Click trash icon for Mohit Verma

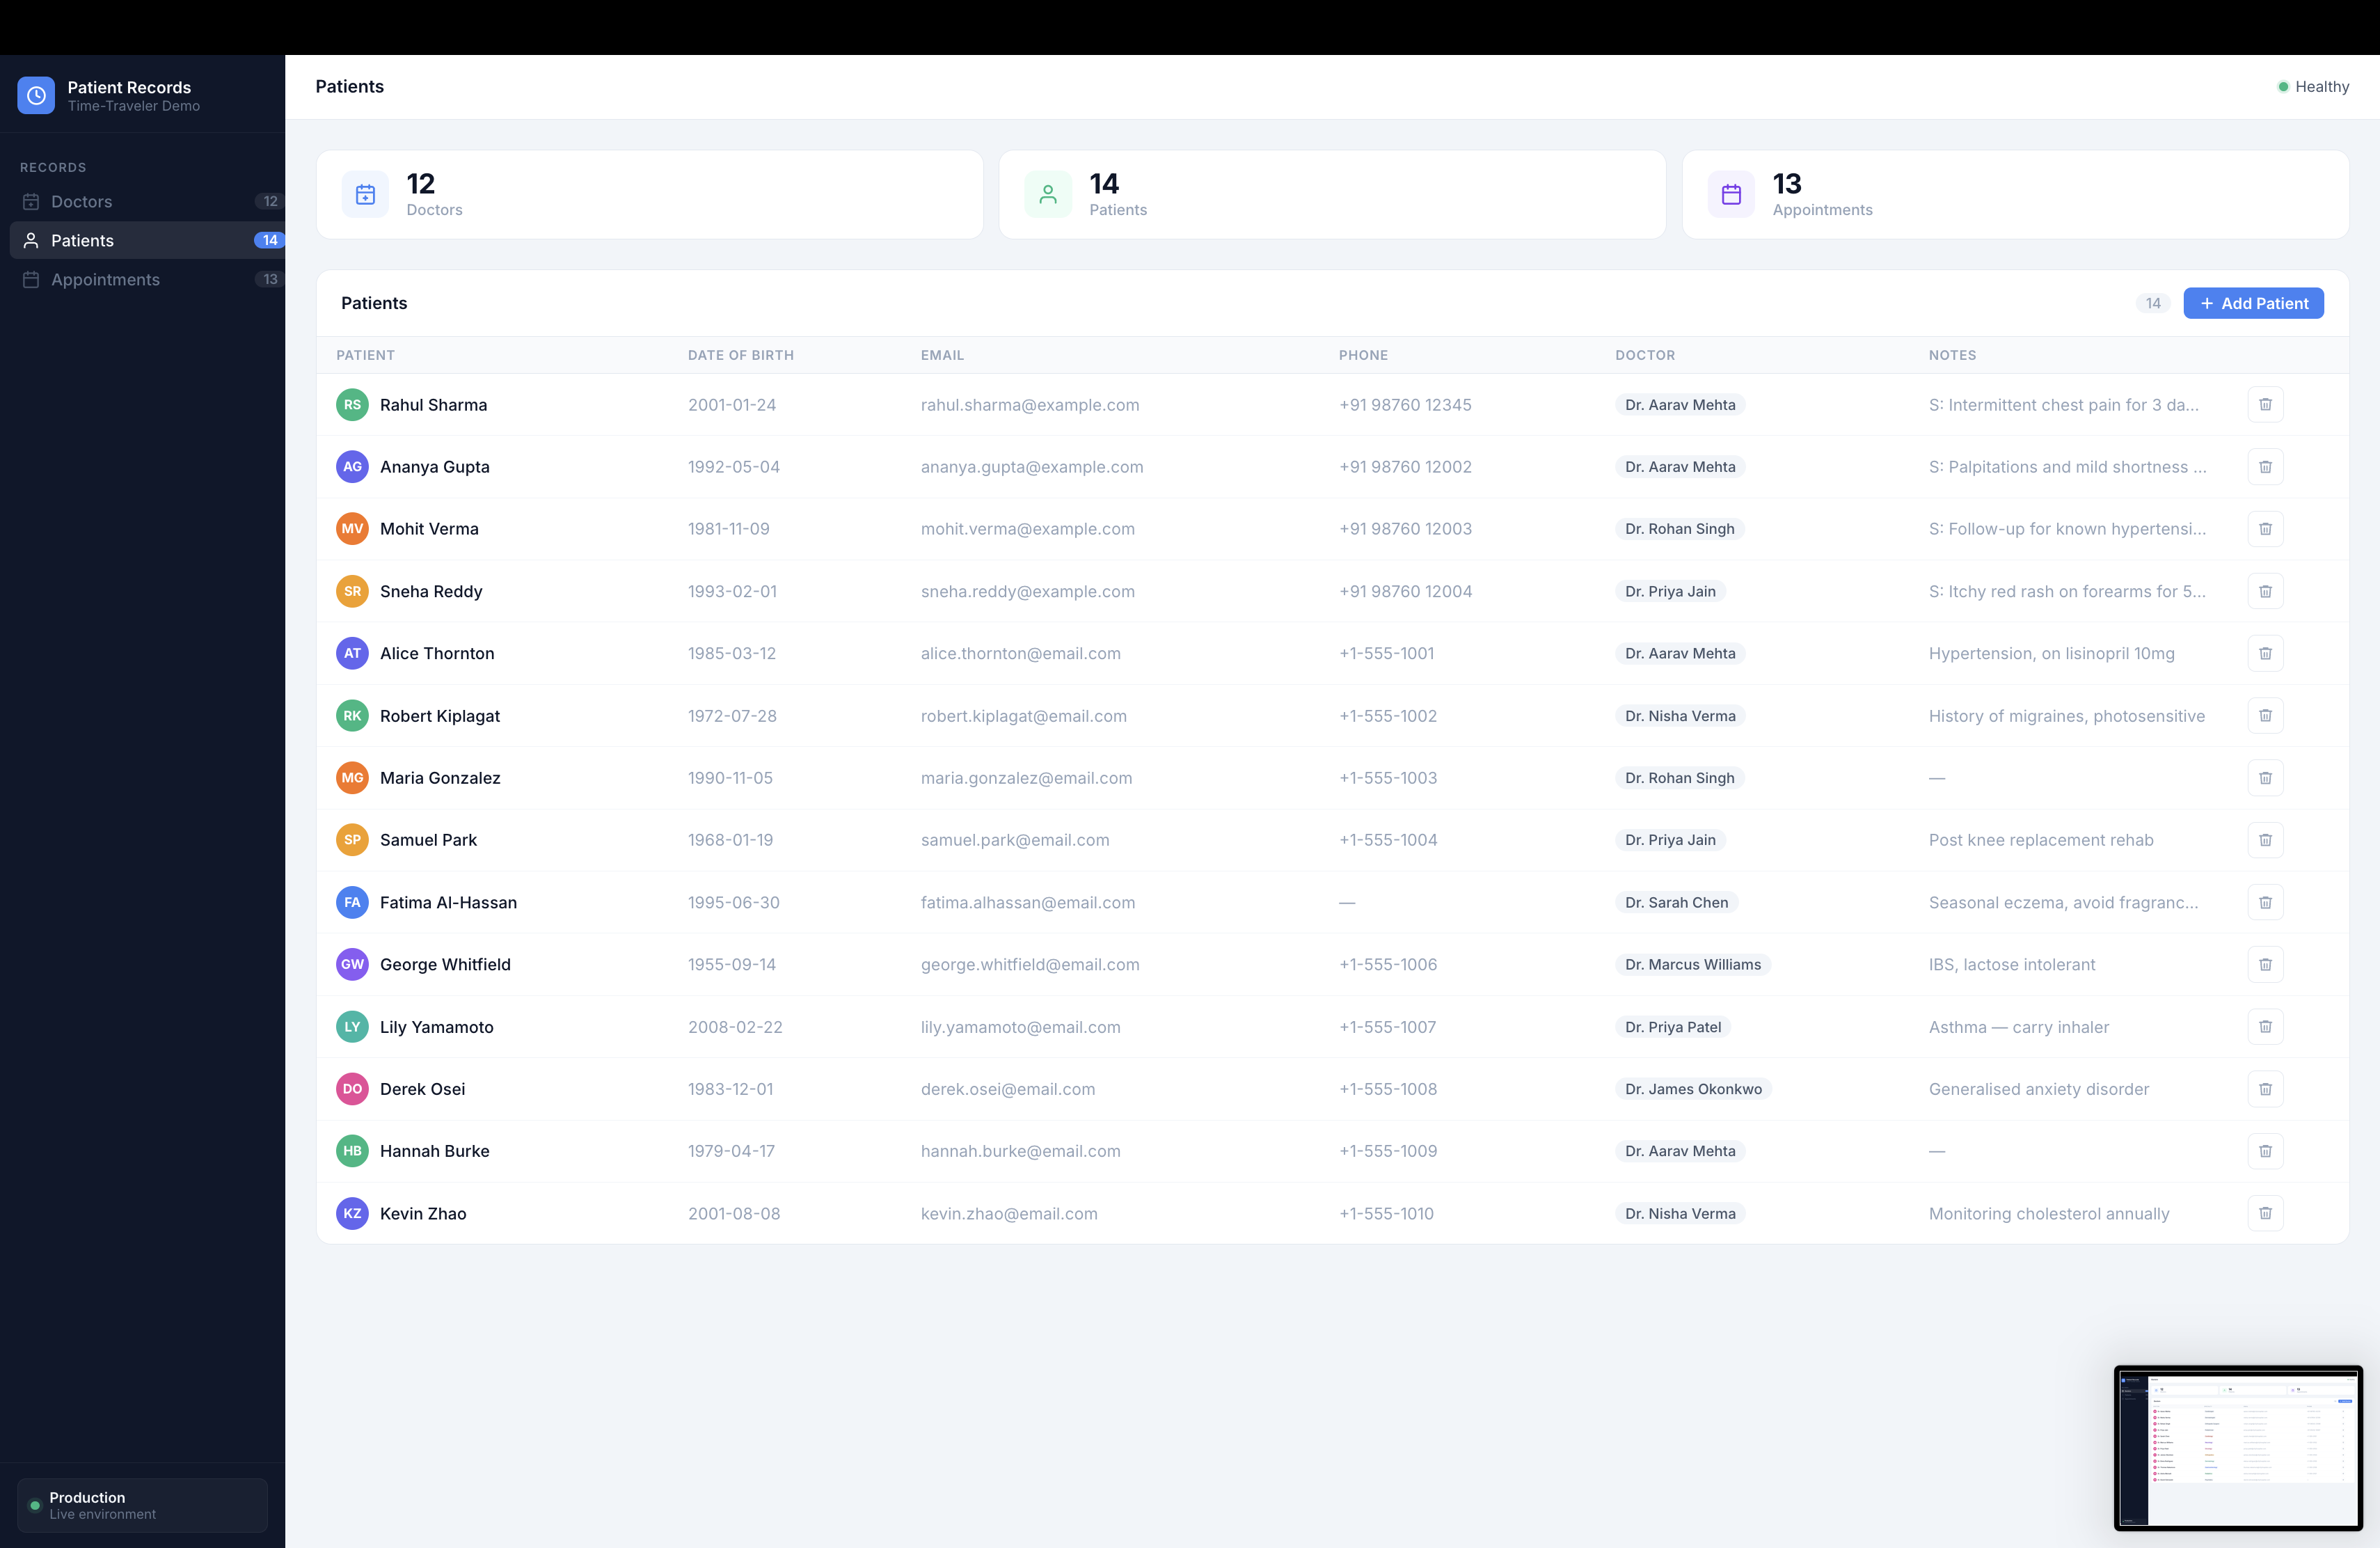[2265, 529]
